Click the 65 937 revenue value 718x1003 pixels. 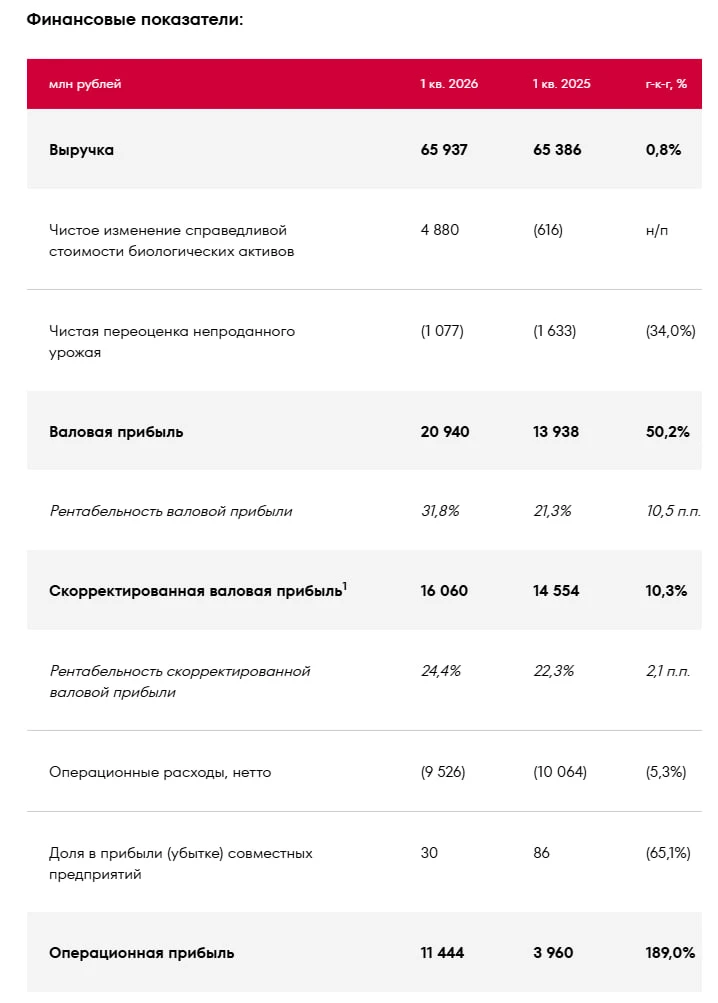444,150
